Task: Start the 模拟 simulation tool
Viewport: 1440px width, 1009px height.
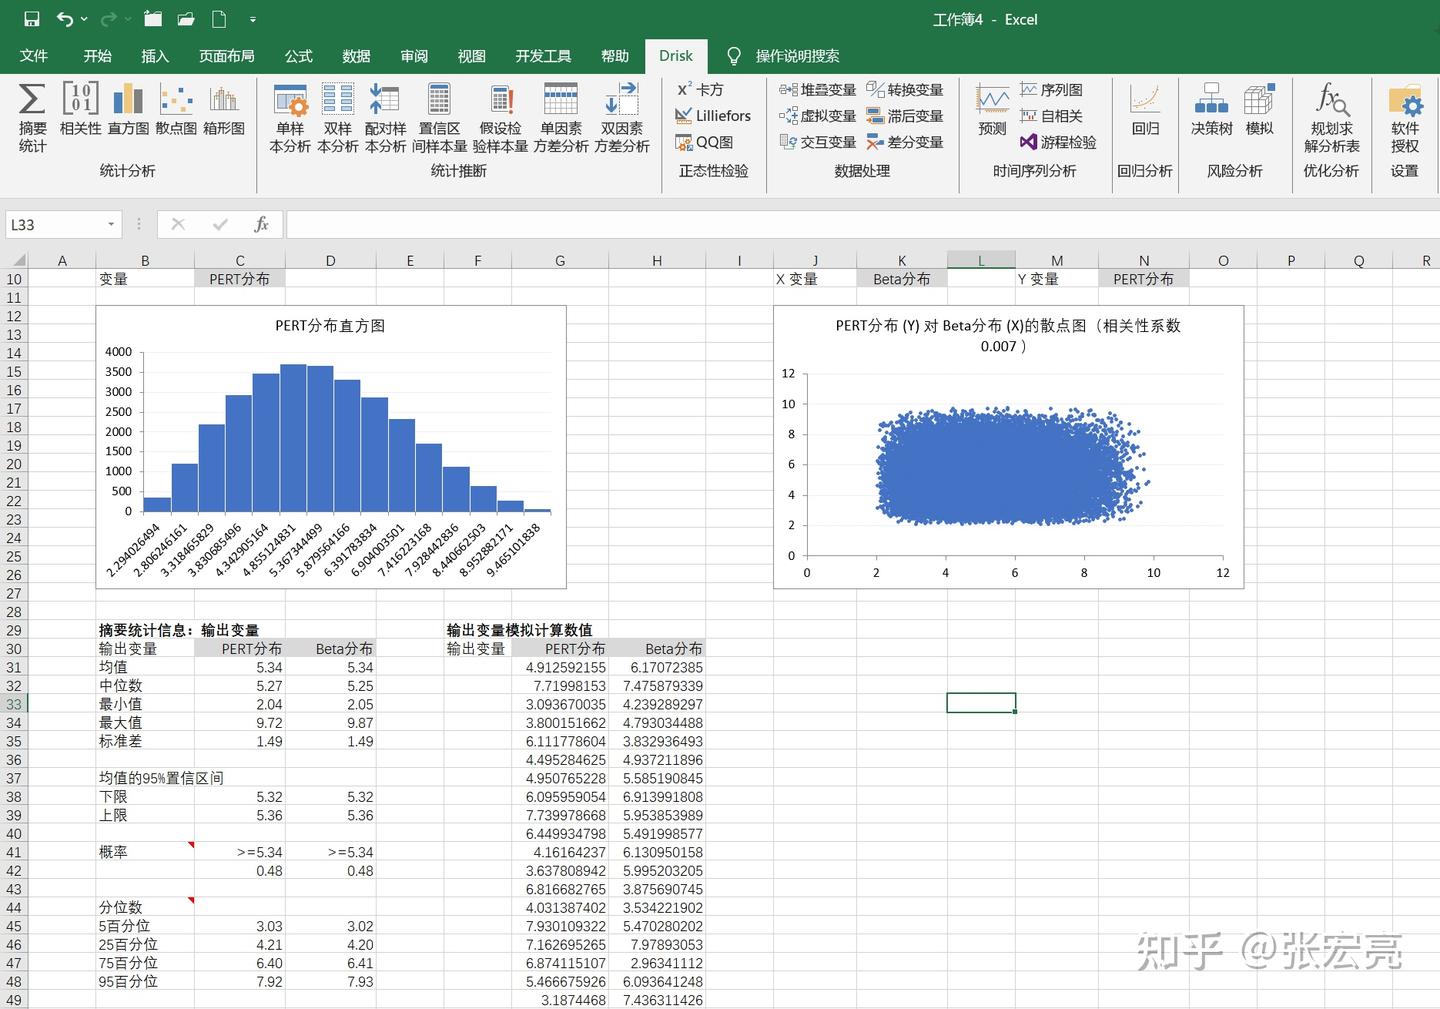Action: point(1259,115)
